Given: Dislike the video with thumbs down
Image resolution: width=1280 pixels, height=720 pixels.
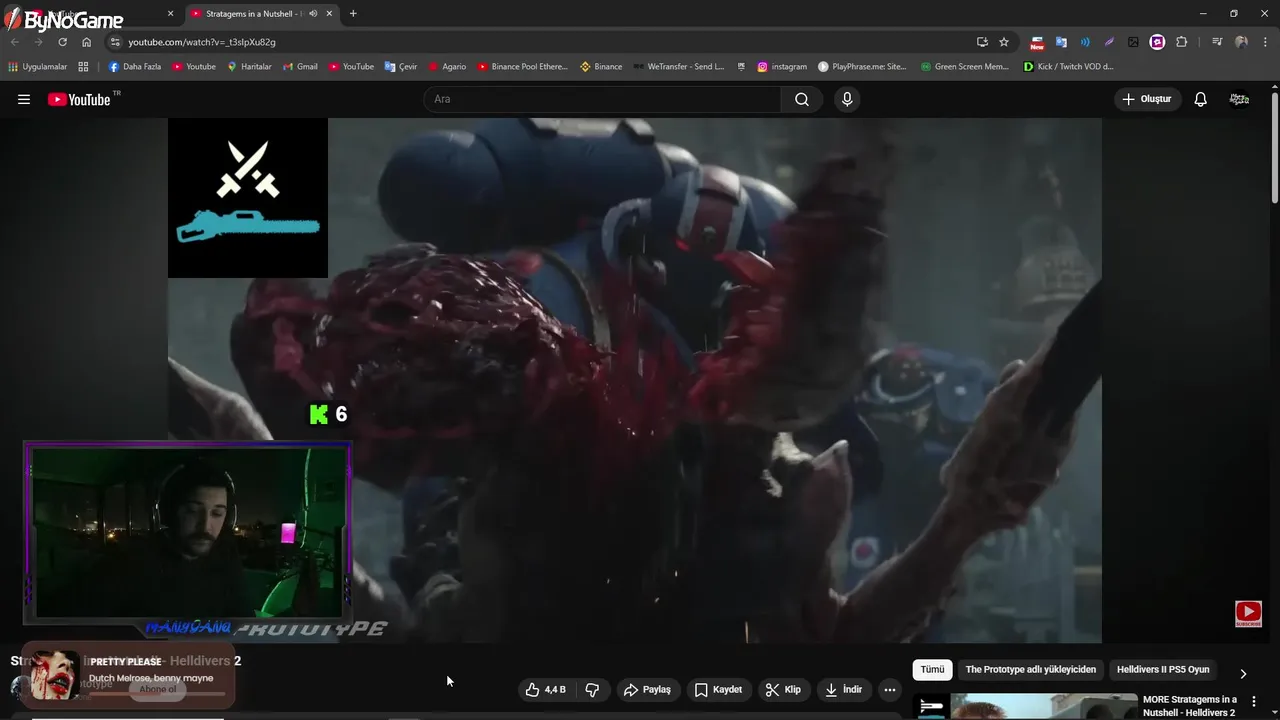Looking at the screenshot, I should pyautogui.click(x=592, y=689).
